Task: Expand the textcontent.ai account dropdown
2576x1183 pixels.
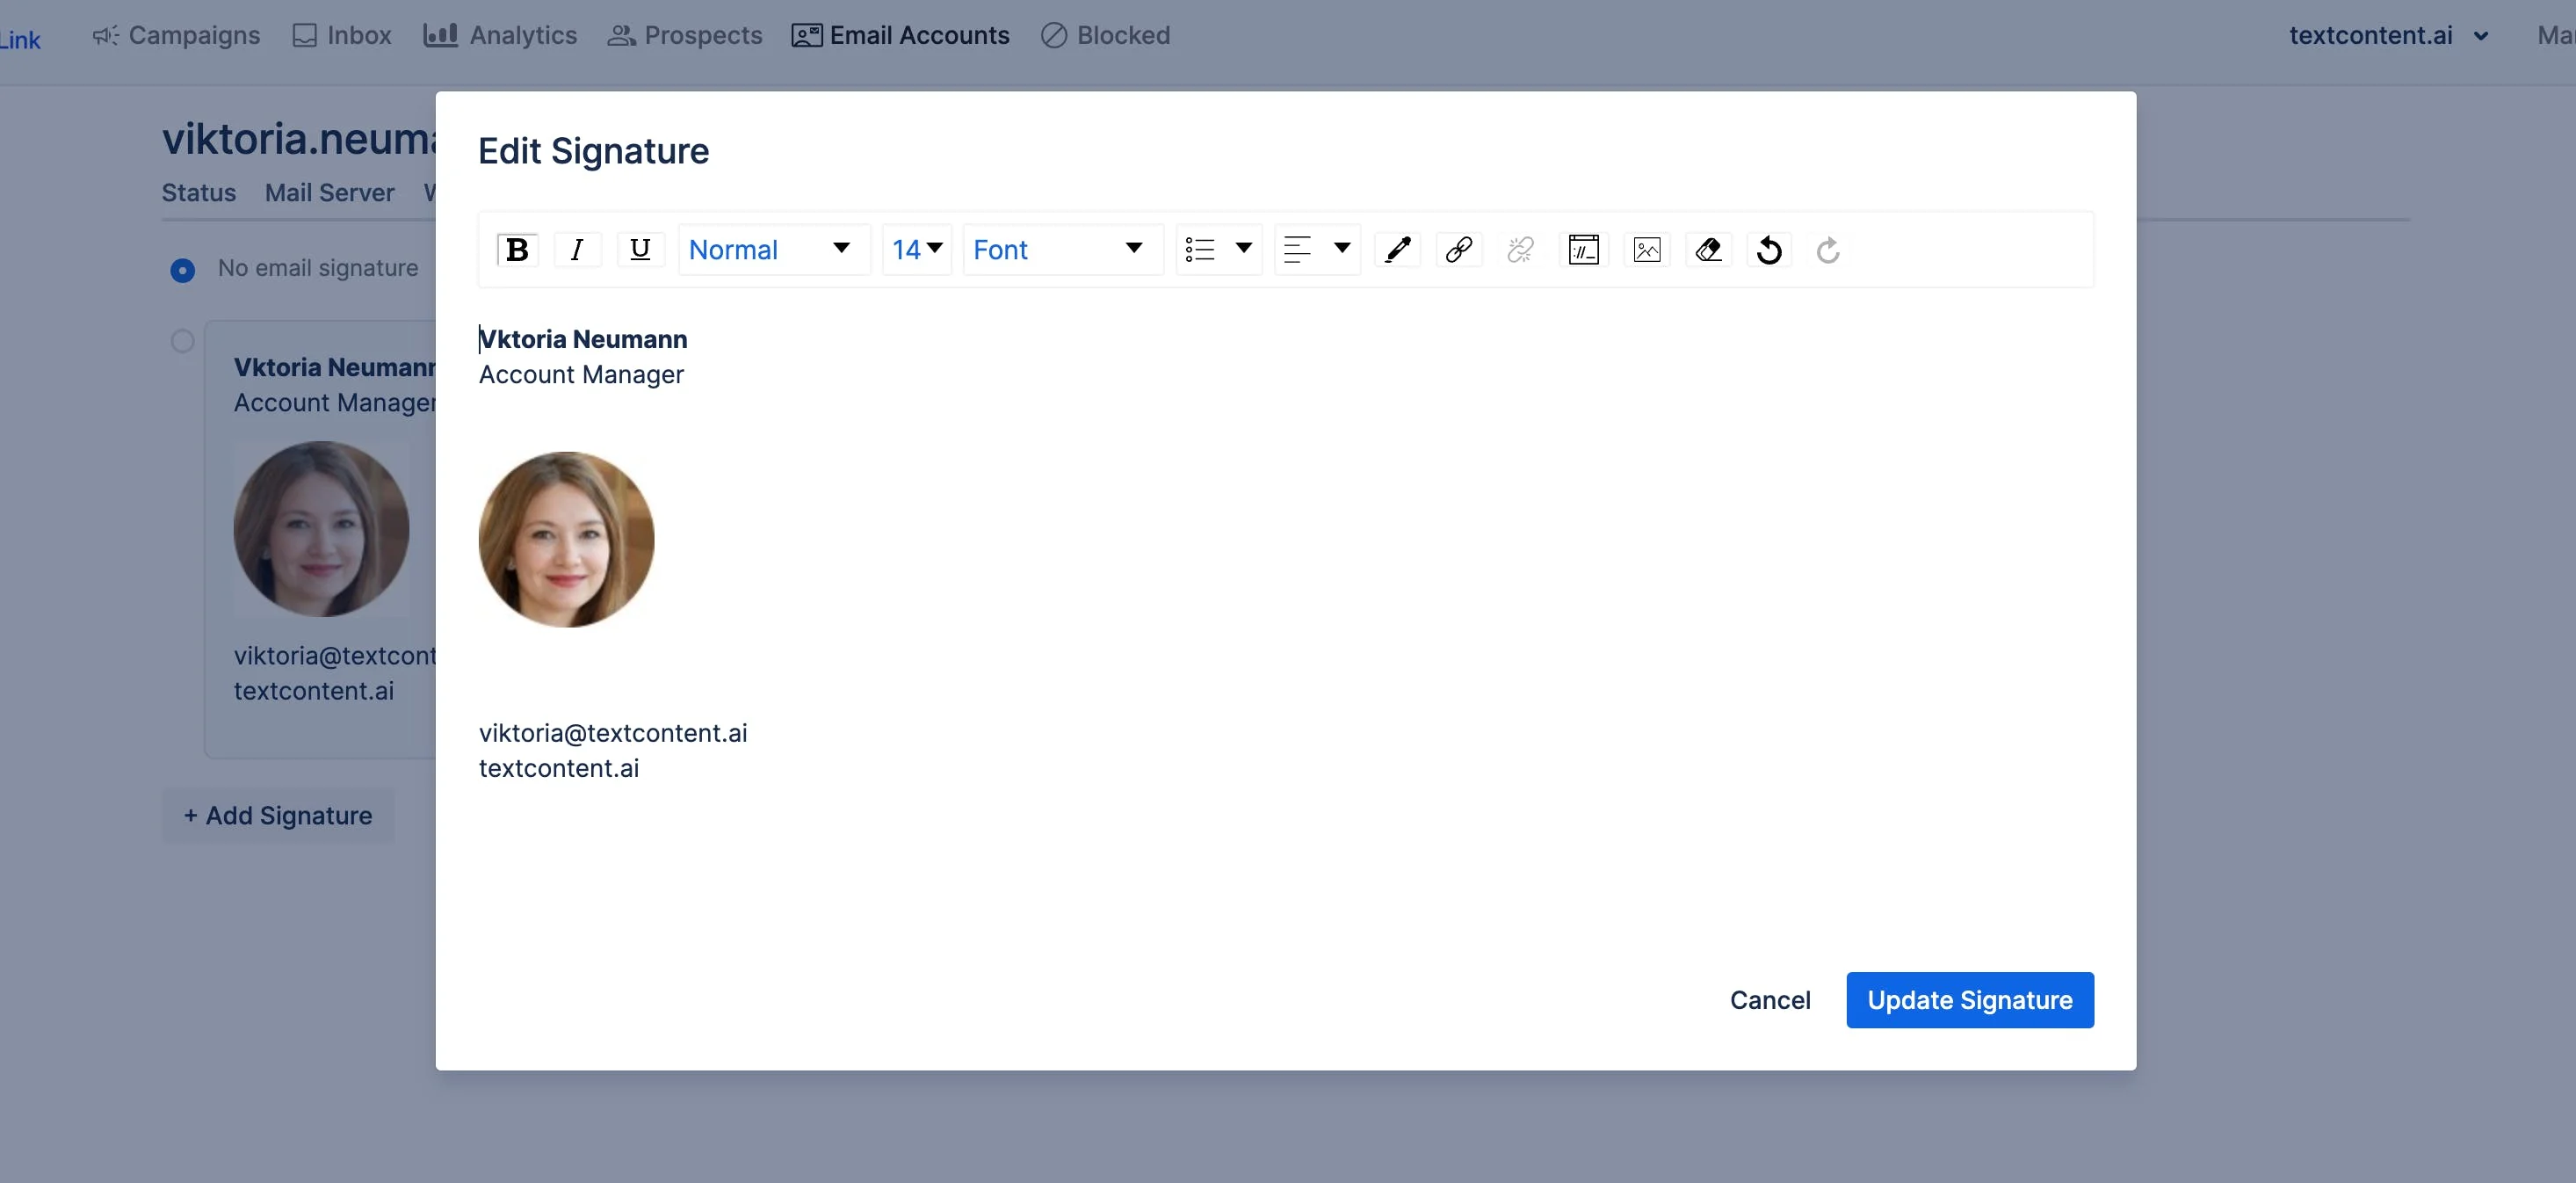Action: click(2388, 35)
